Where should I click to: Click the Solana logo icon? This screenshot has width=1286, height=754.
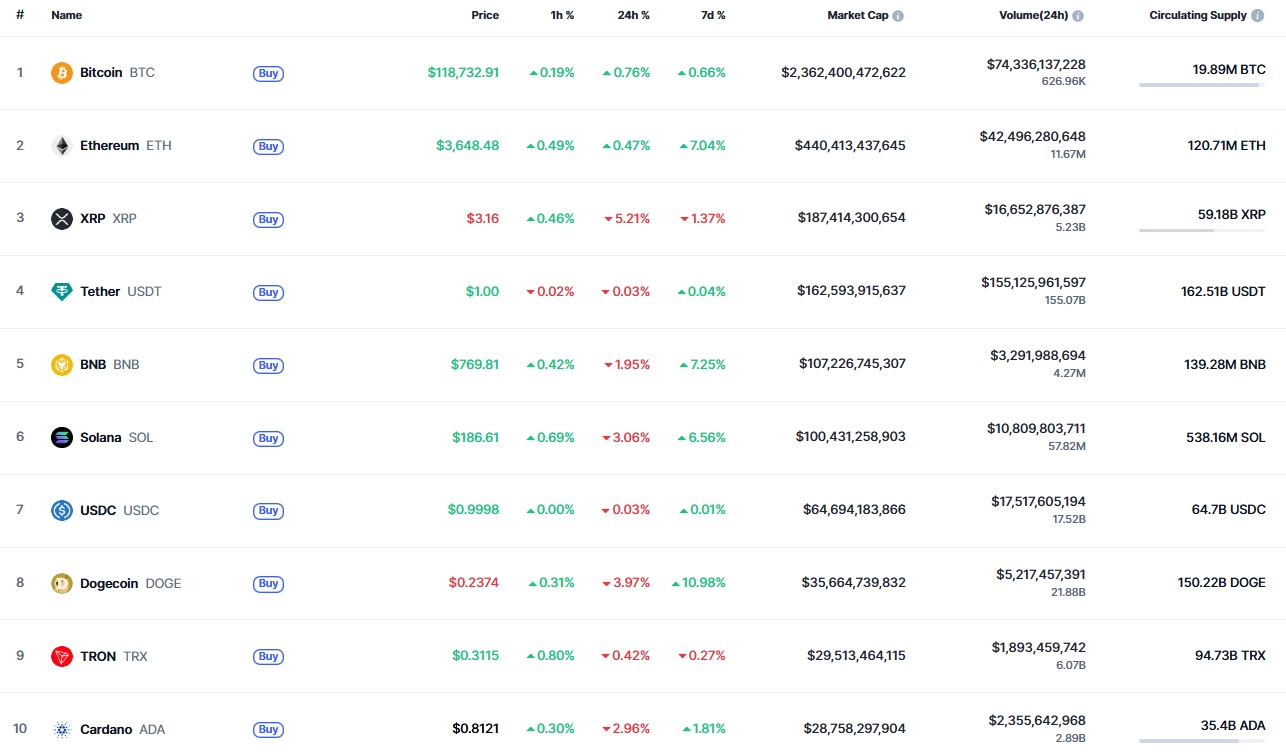(62, 438)
